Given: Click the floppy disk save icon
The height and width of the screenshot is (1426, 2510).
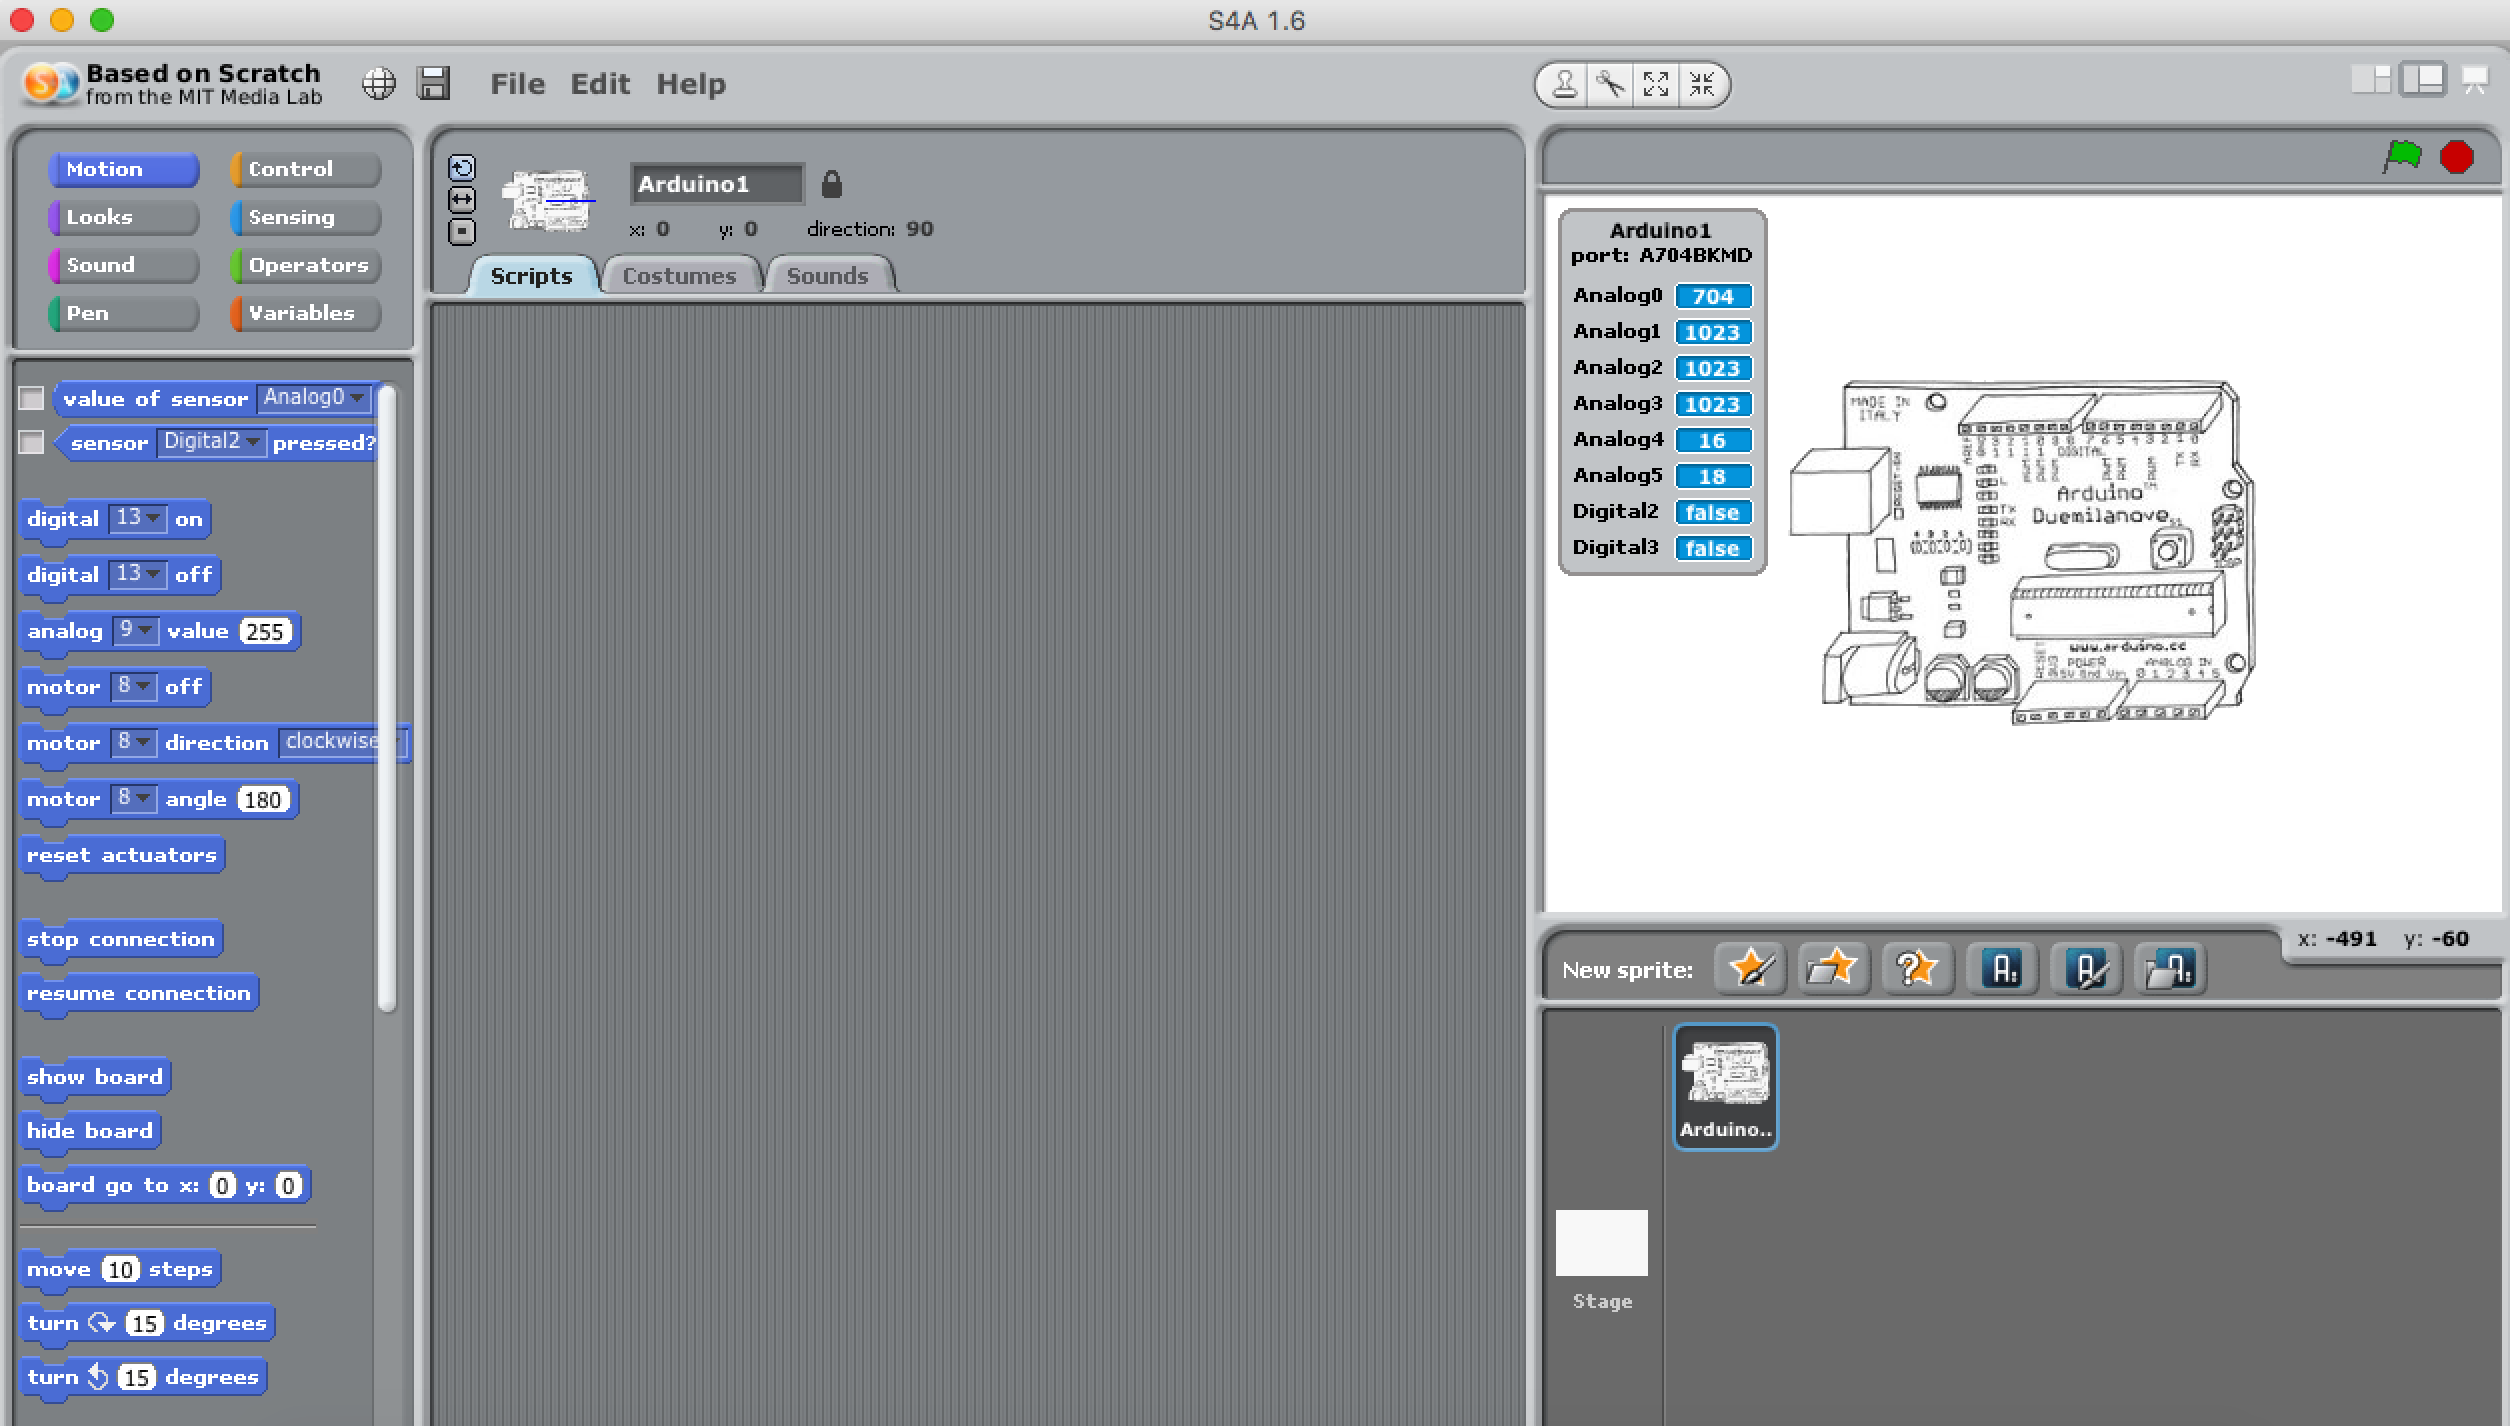Looking at the screenshot, I should pos(434,84).
